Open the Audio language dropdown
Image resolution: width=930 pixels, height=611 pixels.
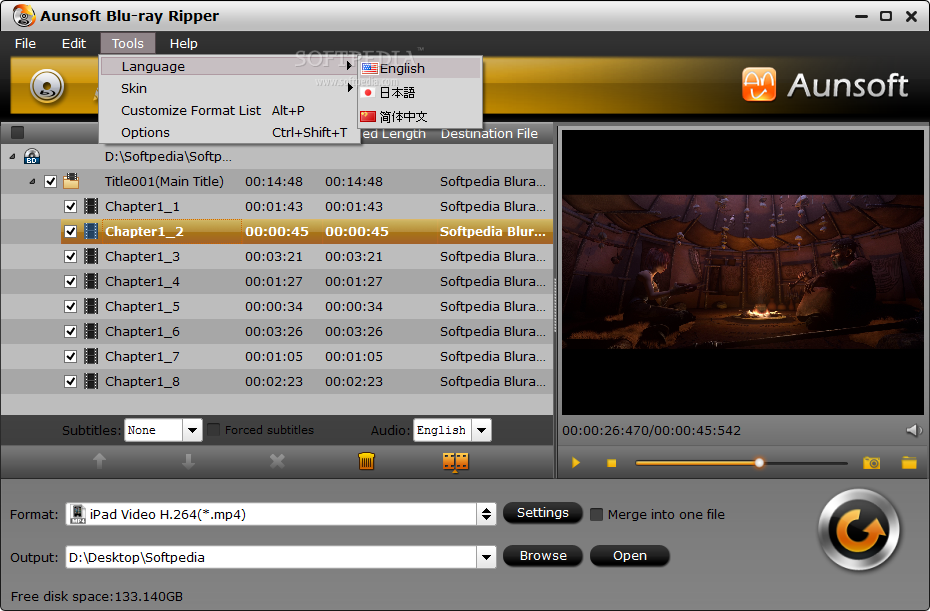pyautogui.click(x=482, y=430)
